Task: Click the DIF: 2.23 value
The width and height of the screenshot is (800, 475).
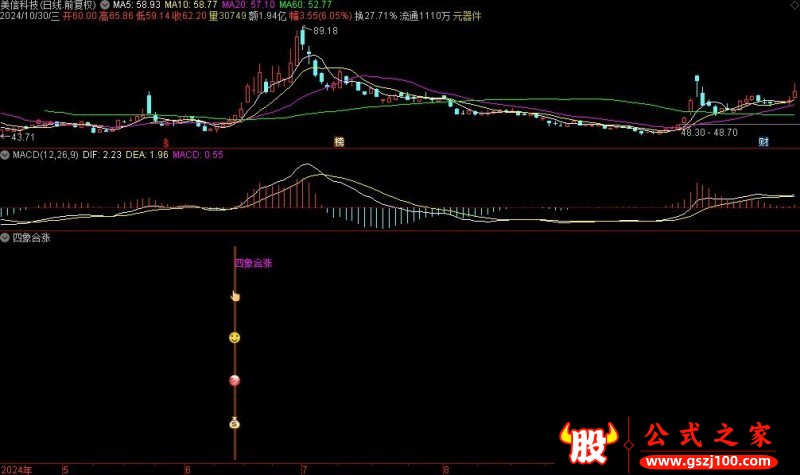Action: point(102,155)
